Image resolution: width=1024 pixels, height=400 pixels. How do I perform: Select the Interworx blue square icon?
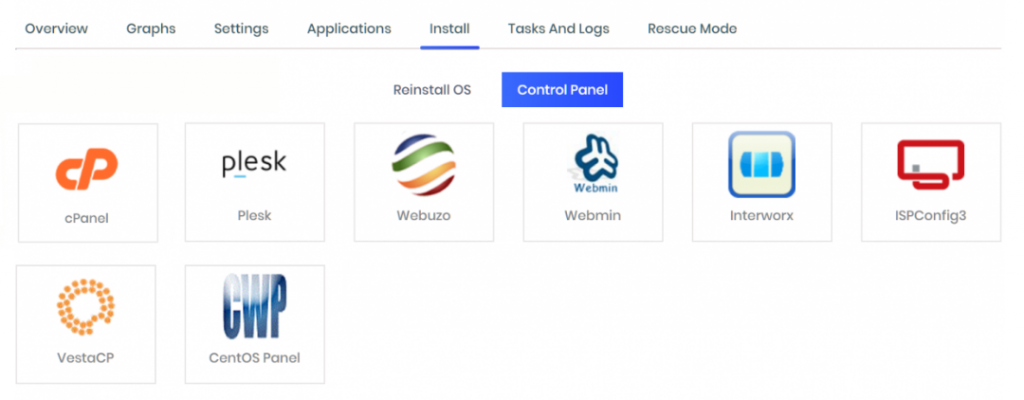(761, 165)
